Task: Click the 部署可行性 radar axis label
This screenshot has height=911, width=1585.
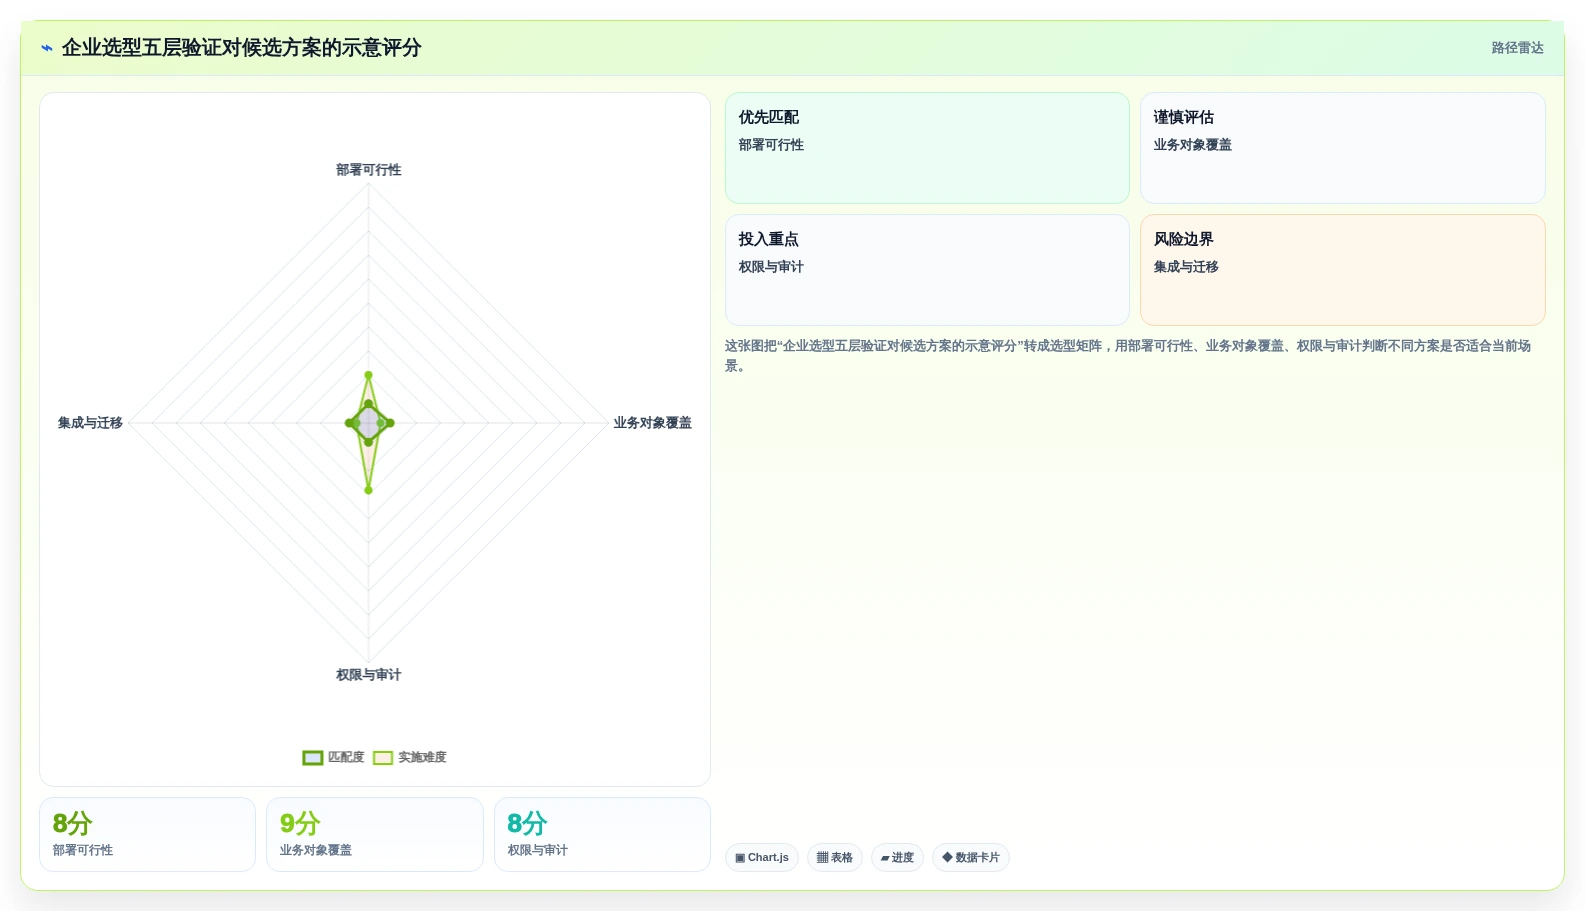Action: pyautogui.click(x=368, y=170)
